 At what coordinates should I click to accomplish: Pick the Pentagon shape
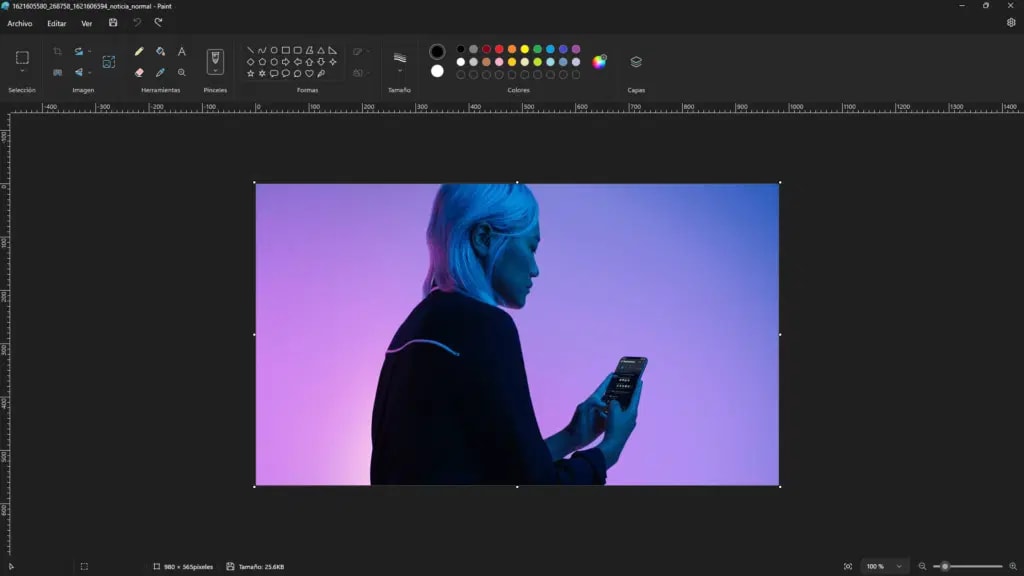(x=262, y=62)
